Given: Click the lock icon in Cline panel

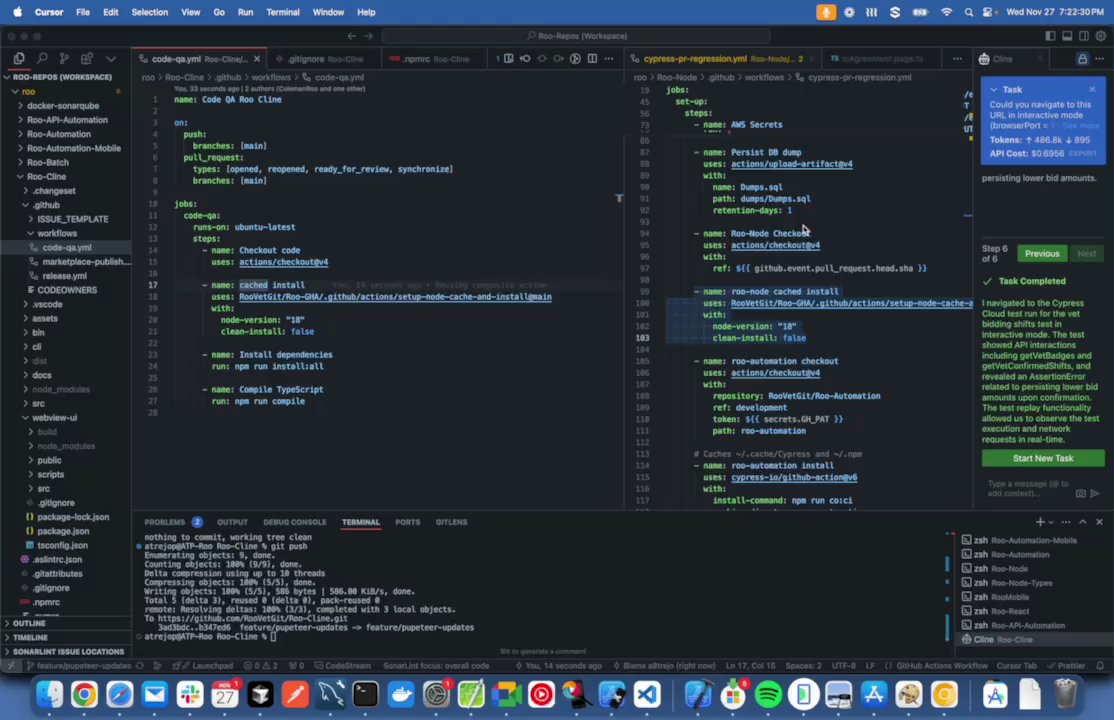Looking at the screenshot, I should (x=1082, y=59).
